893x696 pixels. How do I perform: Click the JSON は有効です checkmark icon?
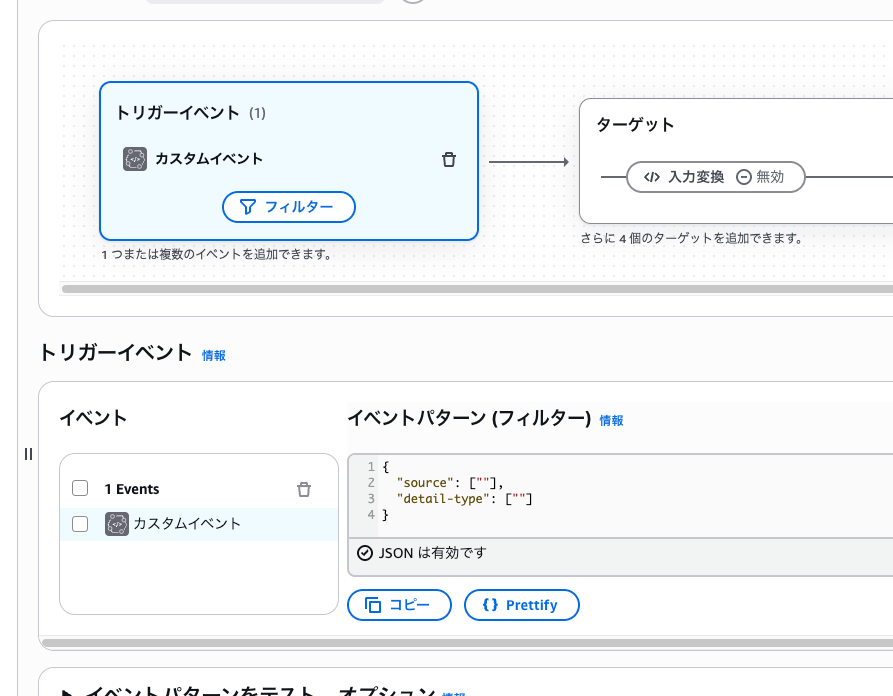(x=365, y=553)
